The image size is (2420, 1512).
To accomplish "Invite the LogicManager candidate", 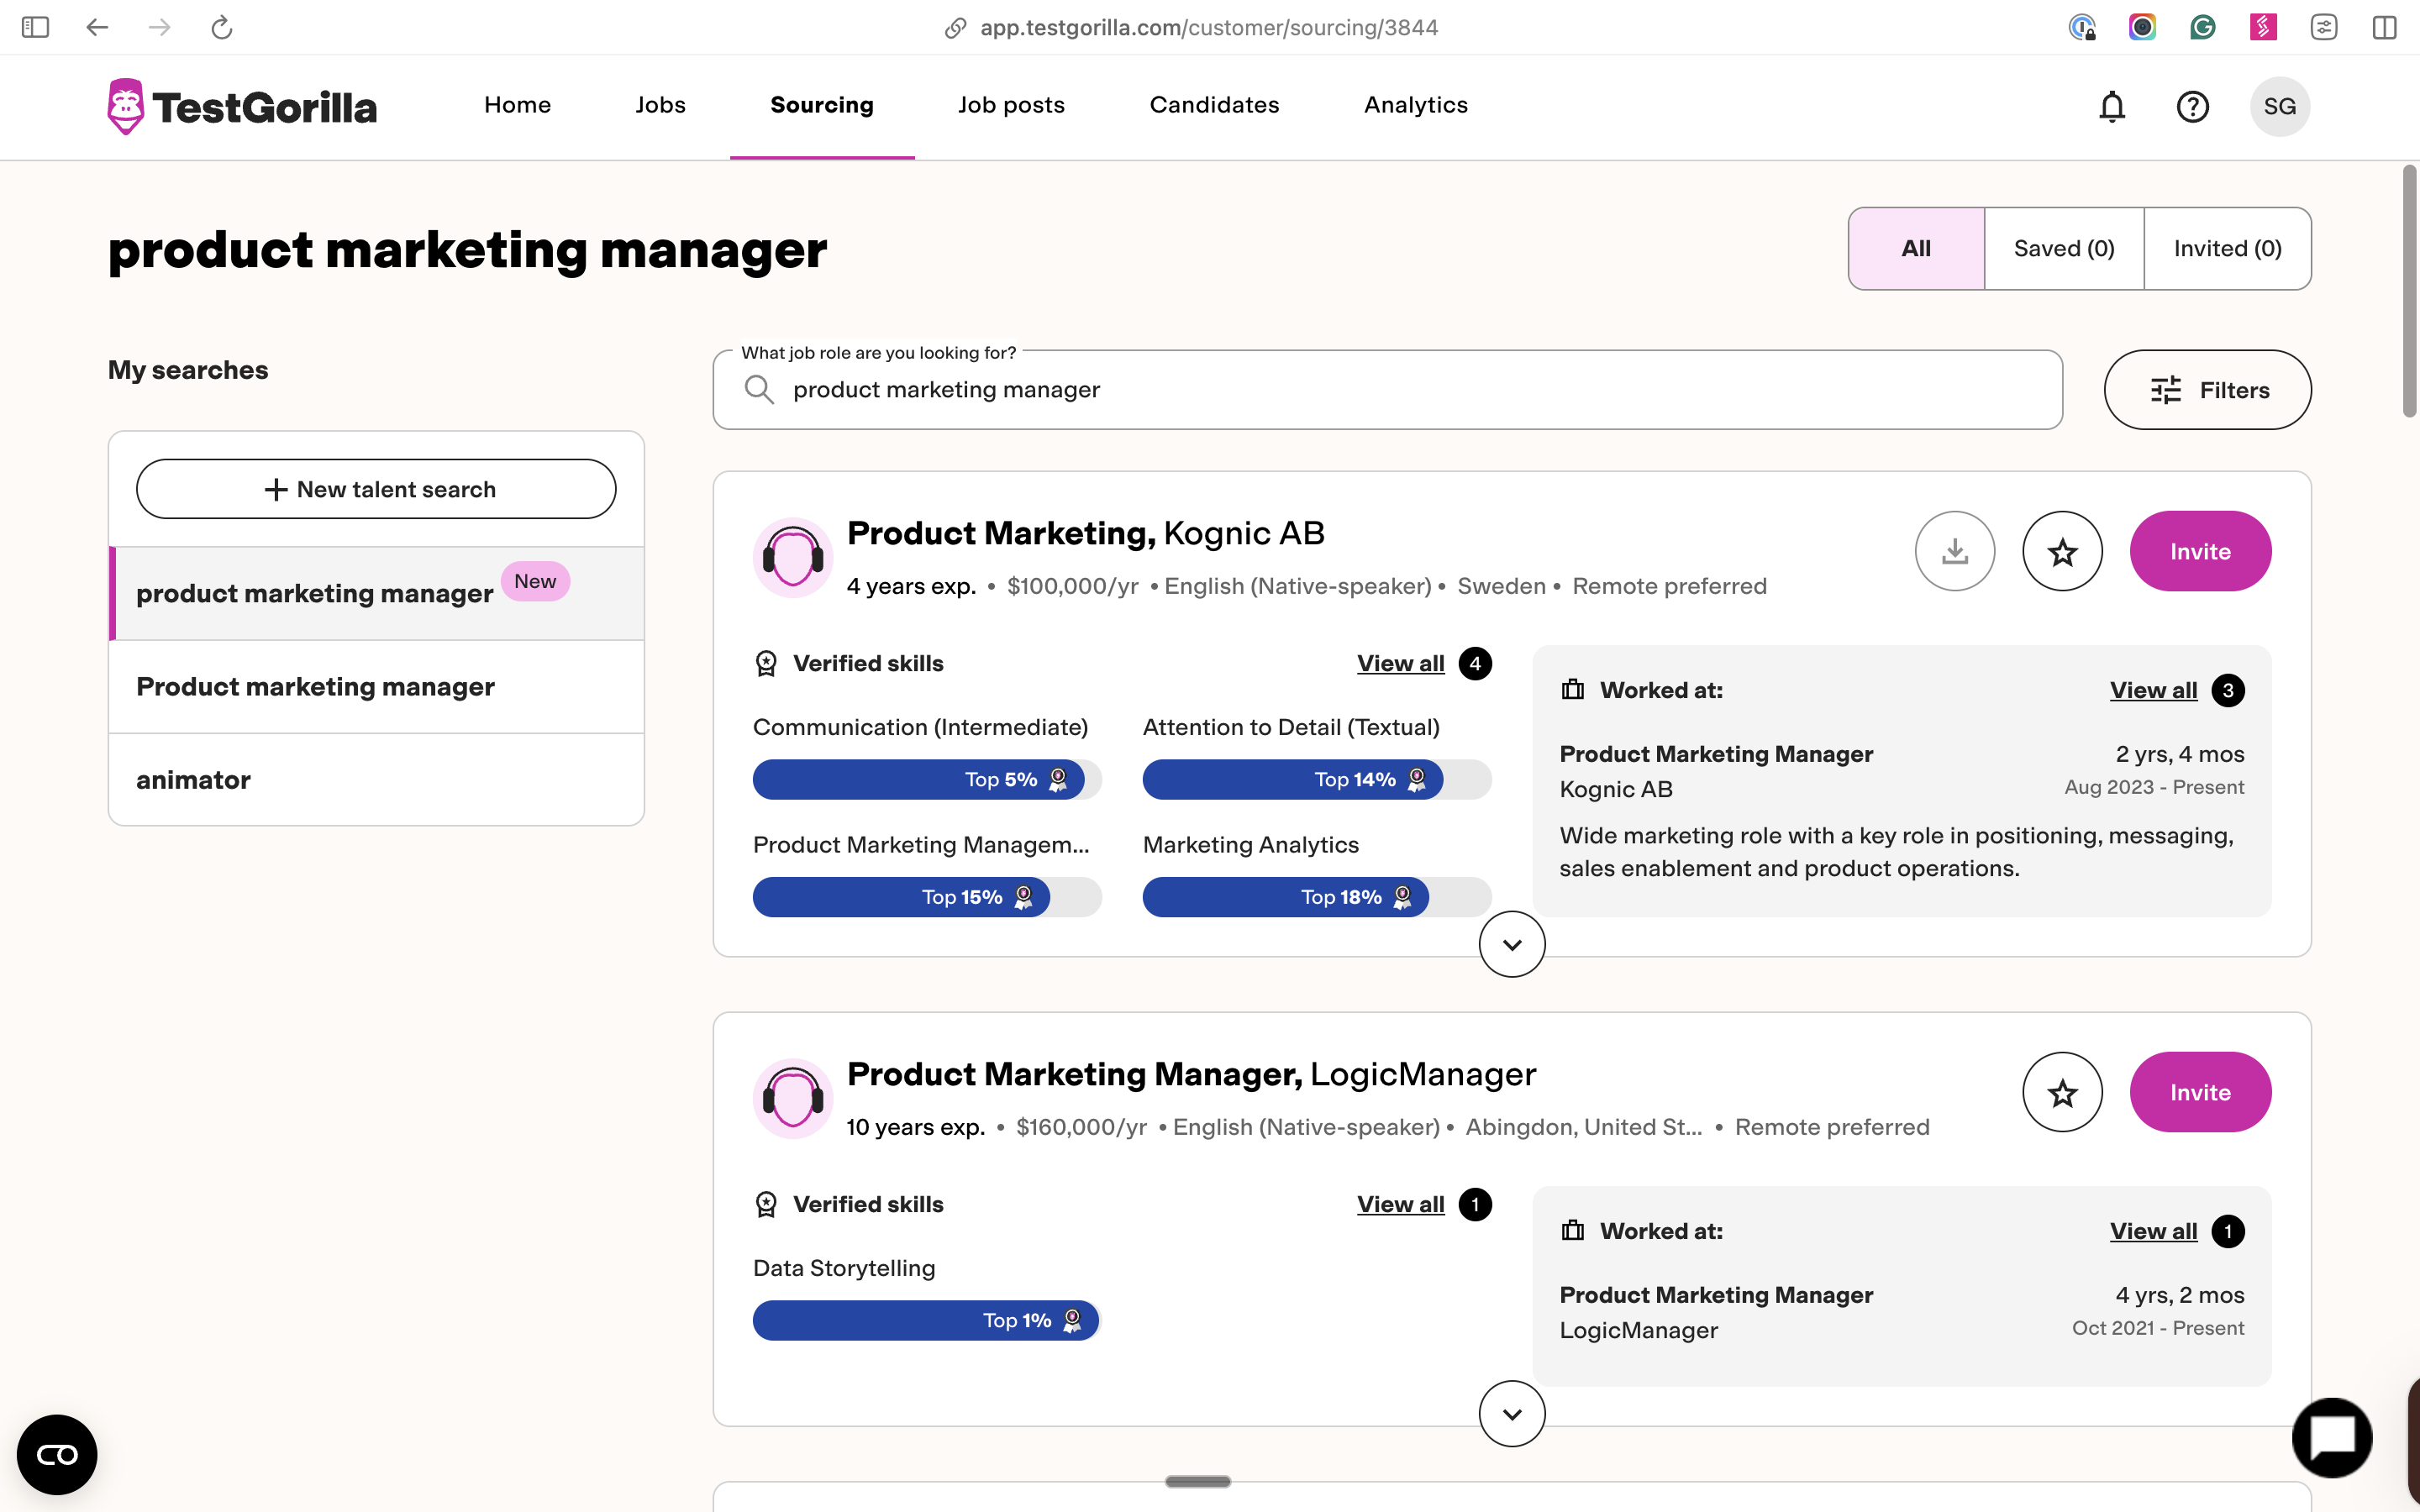I will point(2200,1092).
